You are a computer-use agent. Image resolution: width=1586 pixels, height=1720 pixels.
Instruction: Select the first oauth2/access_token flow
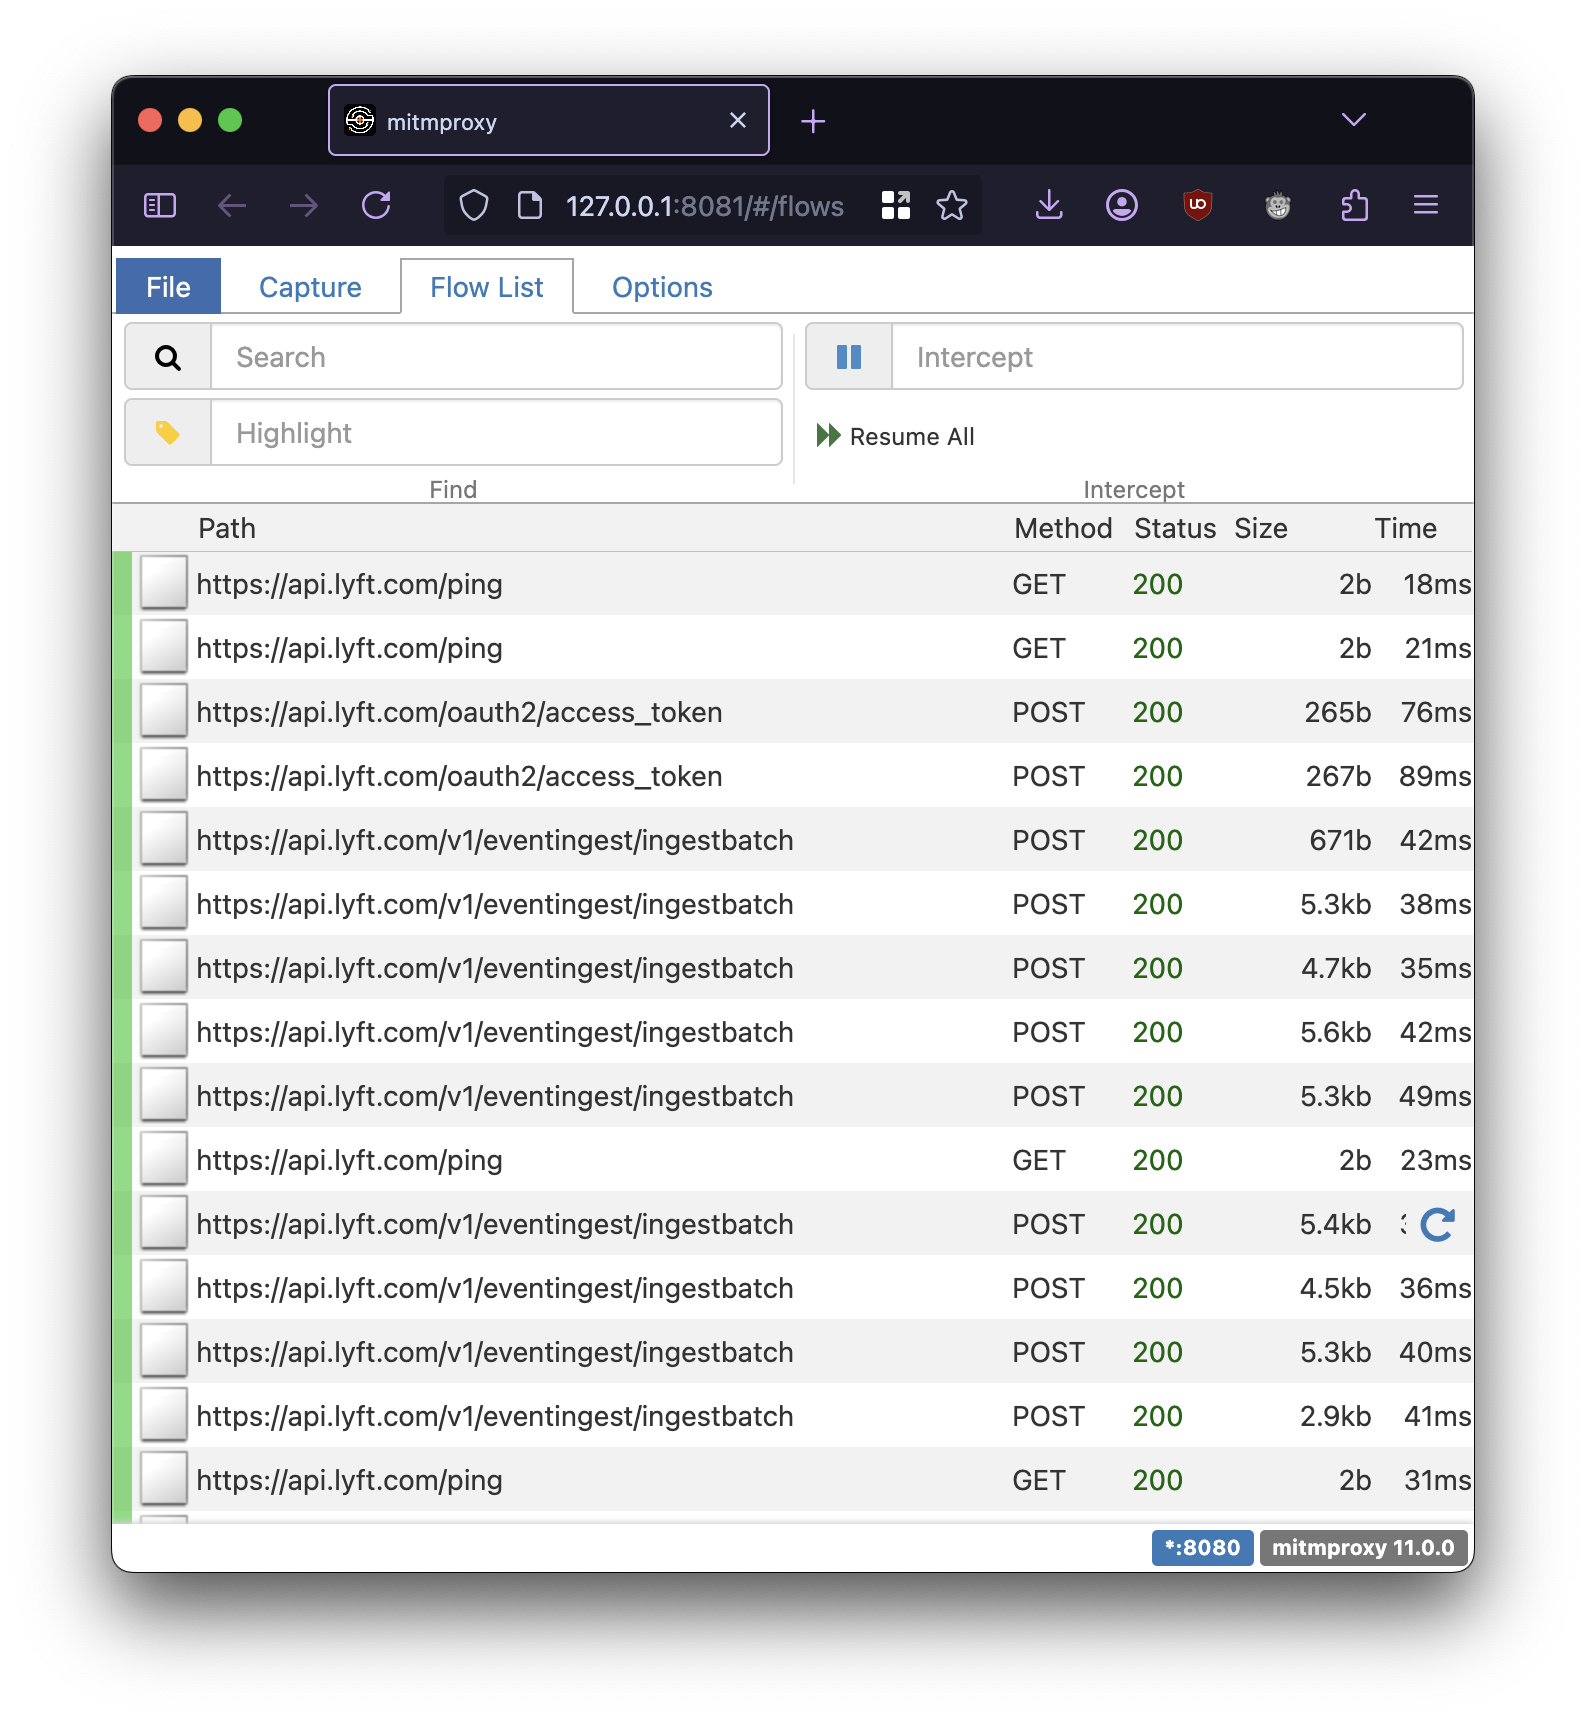point(459,712)
